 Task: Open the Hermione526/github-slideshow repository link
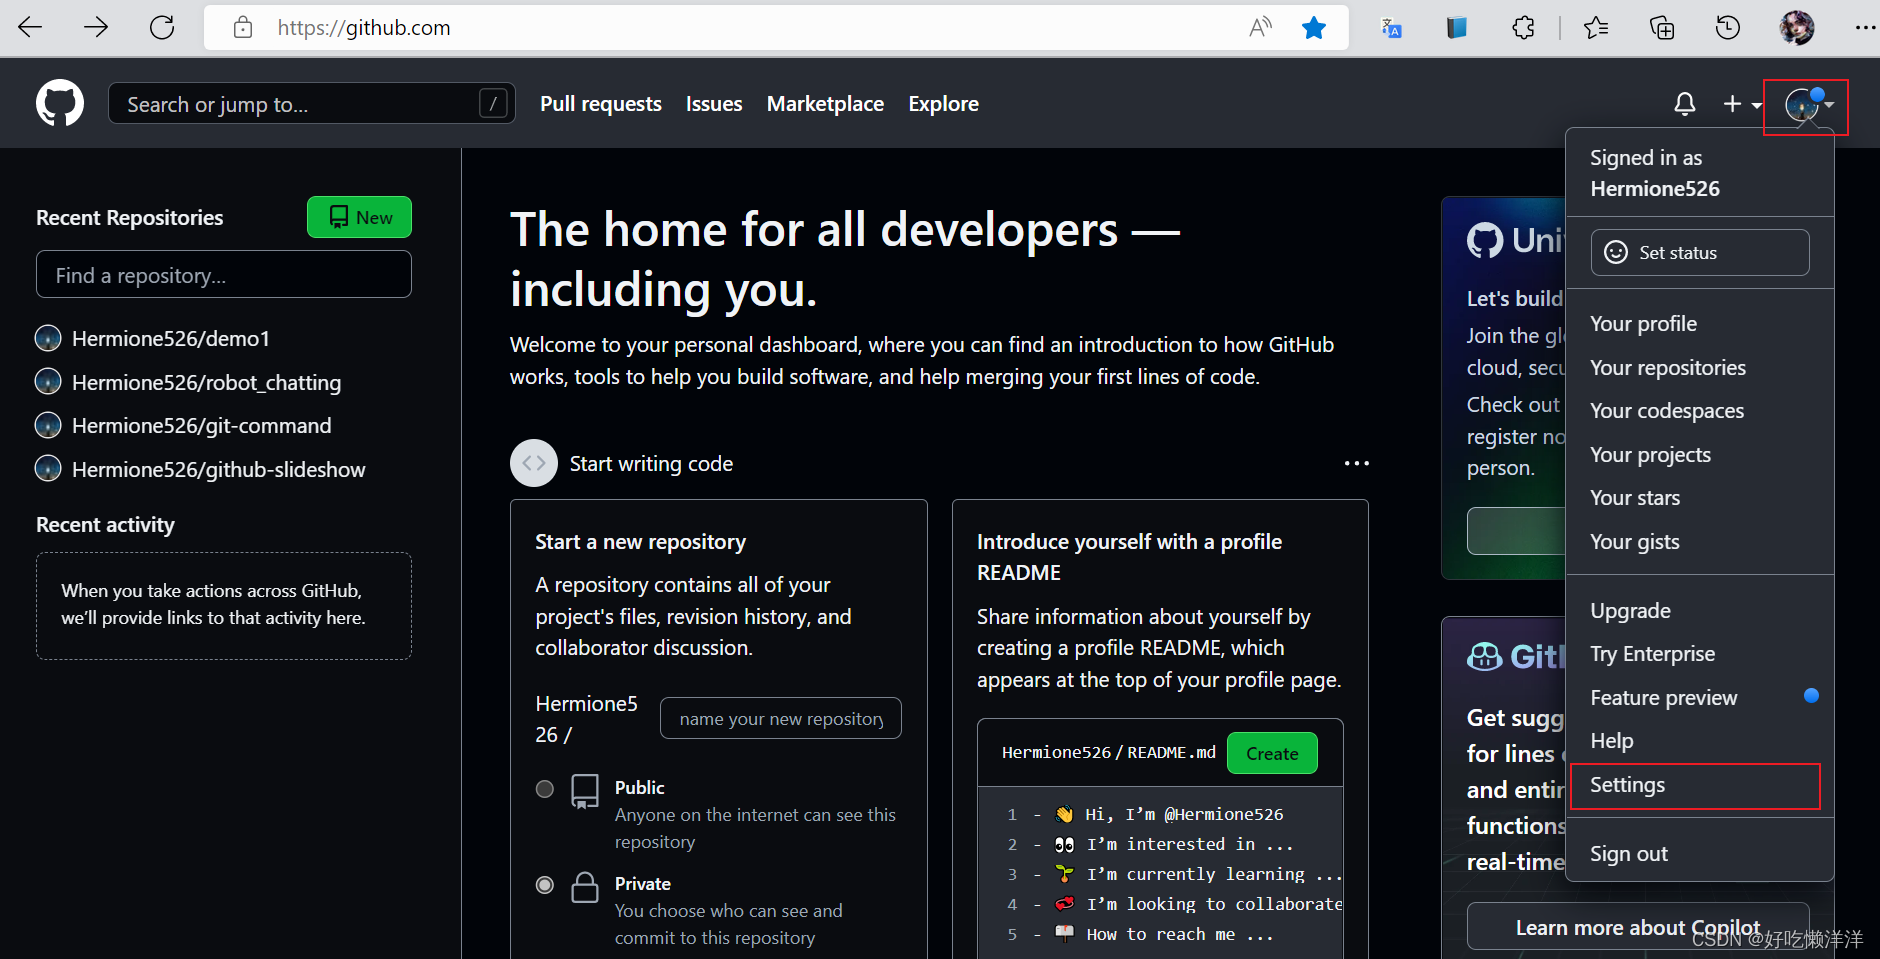tap(218, 470)
